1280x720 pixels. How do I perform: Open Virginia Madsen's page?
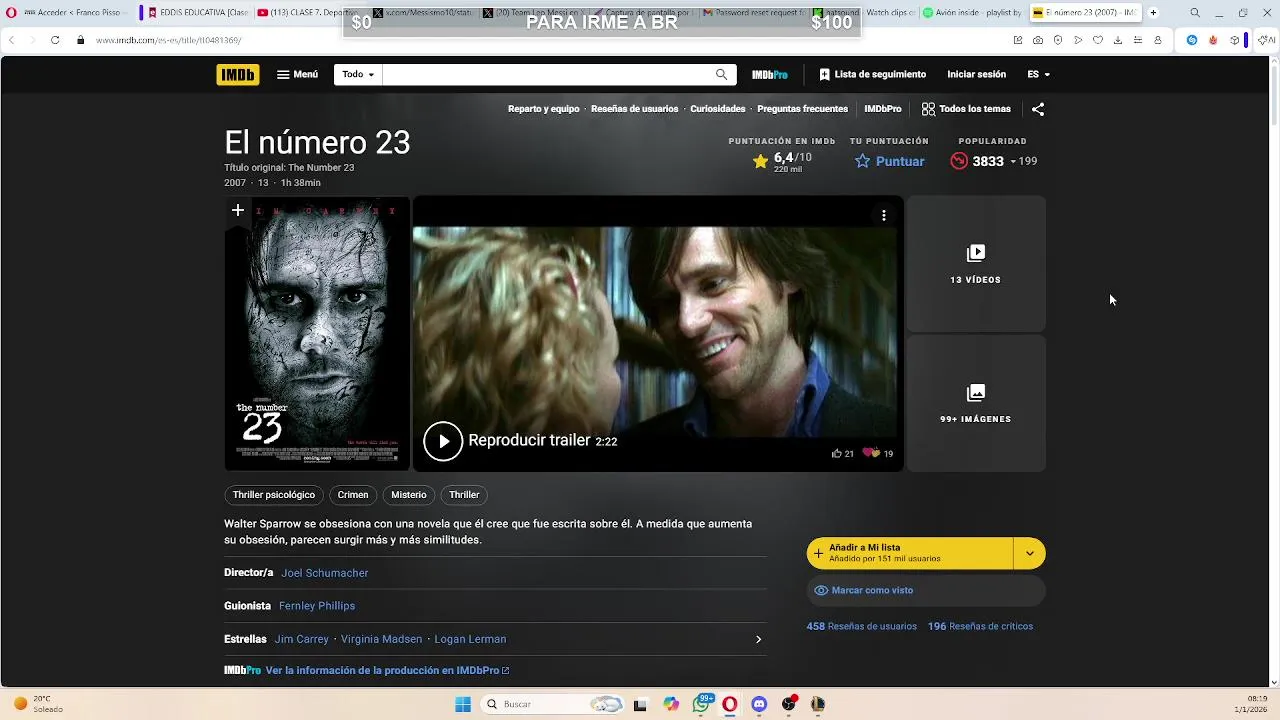point(381,639)
